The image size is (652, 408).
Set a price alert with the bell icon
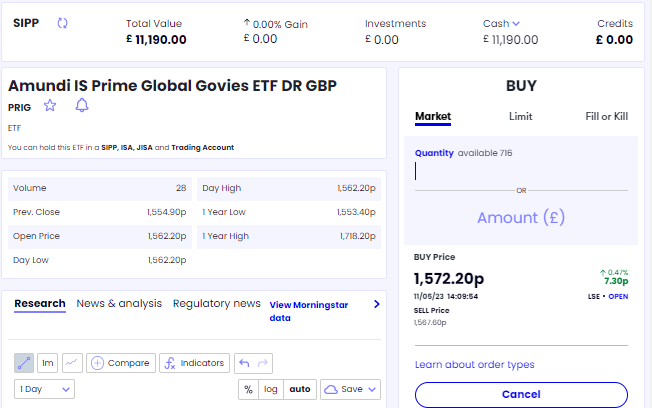[x=82, y=105]
